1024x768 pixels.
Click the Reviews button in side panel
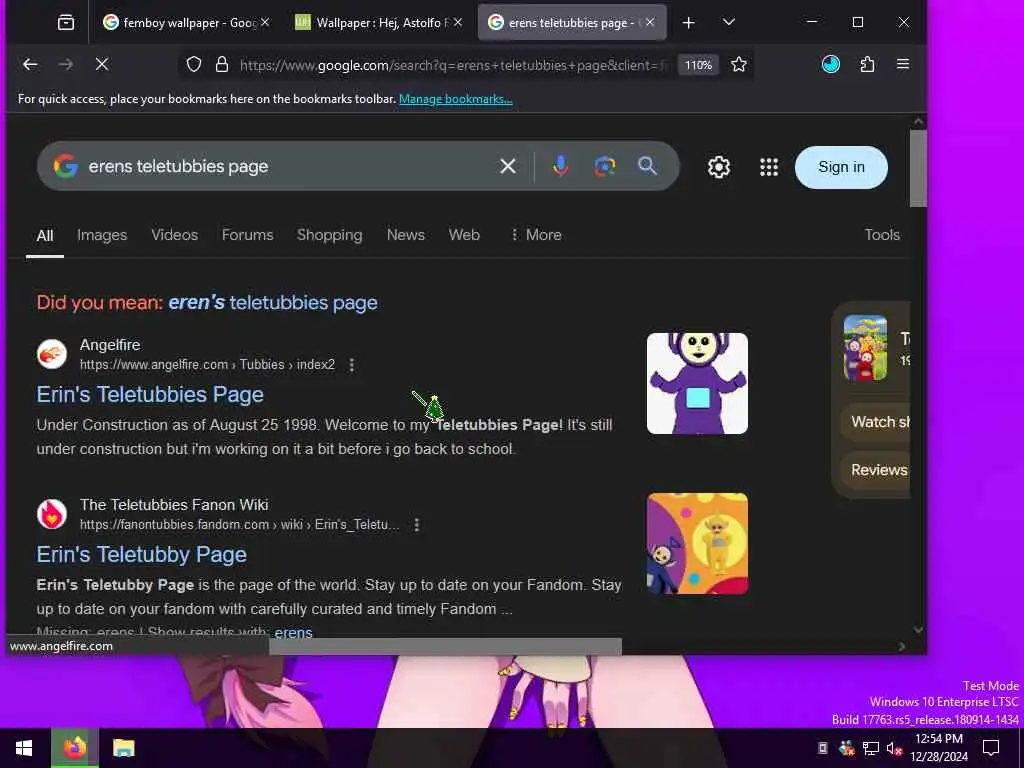(876, 470)
